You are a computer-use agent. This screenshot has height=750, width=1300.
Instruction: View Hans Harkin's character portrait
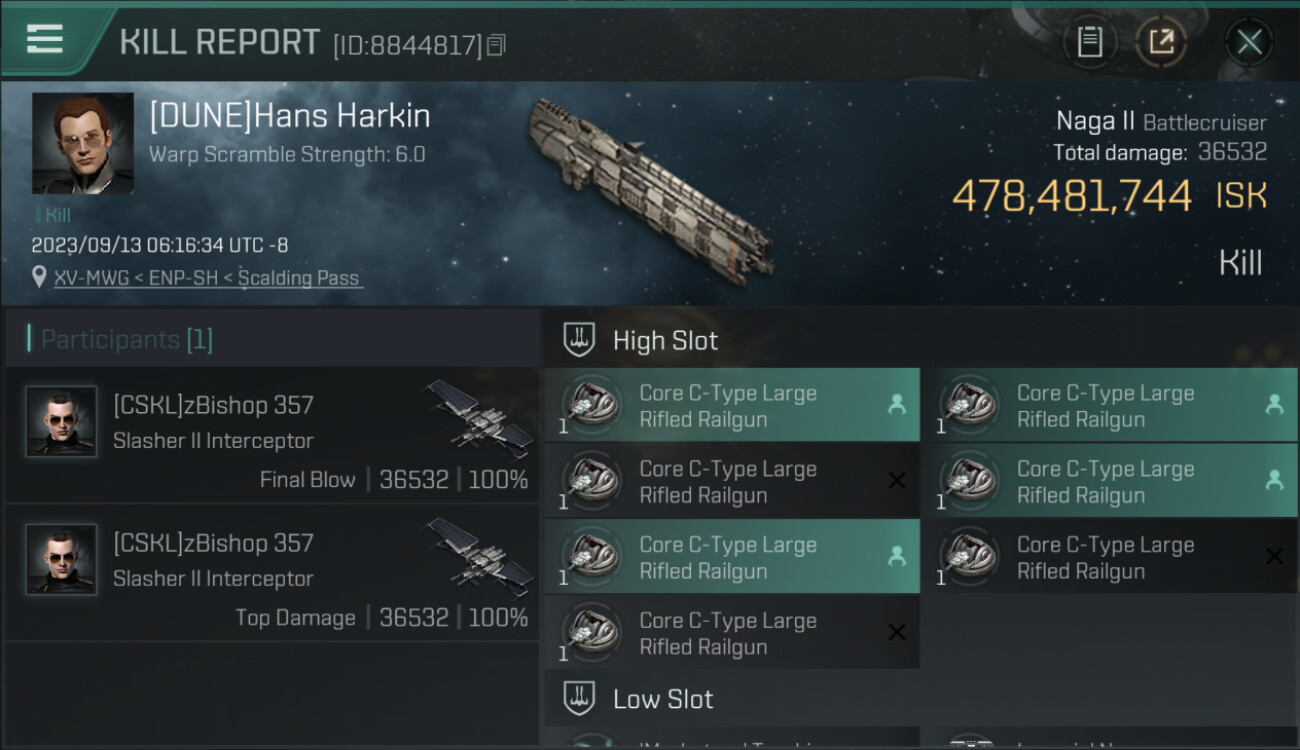click(x=82, y=143)
